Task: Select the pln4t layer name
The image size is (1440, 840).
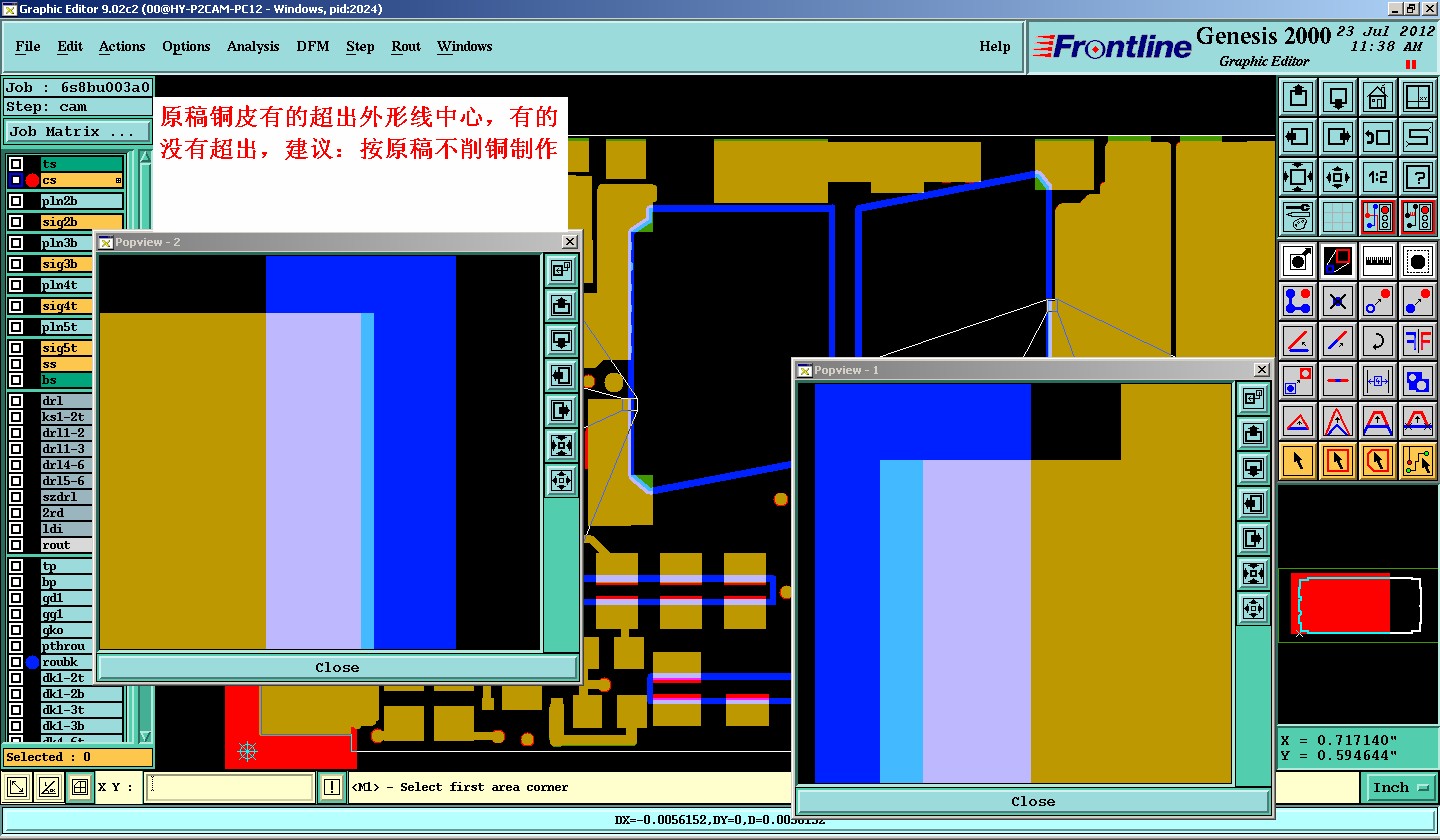Action: (67, 285)
